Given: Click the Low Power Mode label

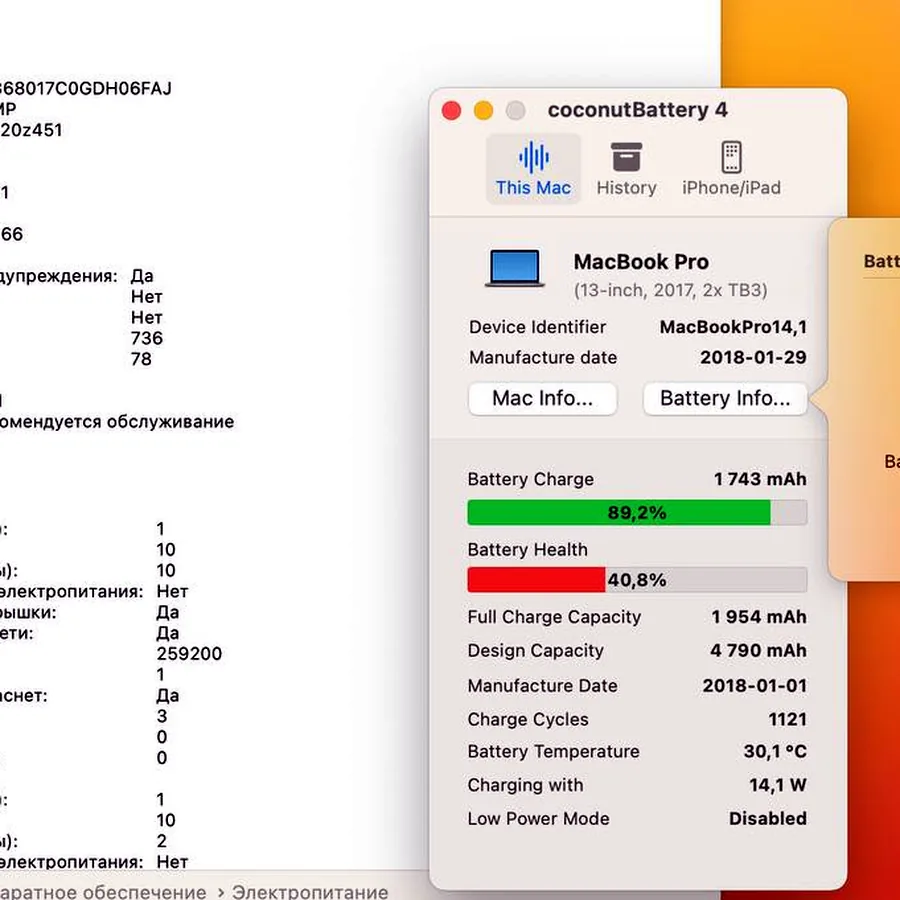Looking at the screenshot, I should [538, 818].
